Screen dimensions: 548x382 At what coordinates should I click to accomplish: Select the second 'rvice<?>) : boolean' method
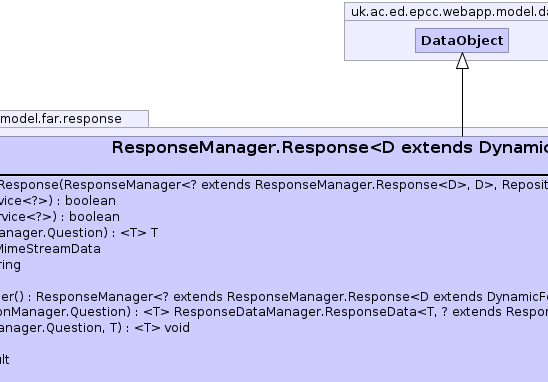60,217
